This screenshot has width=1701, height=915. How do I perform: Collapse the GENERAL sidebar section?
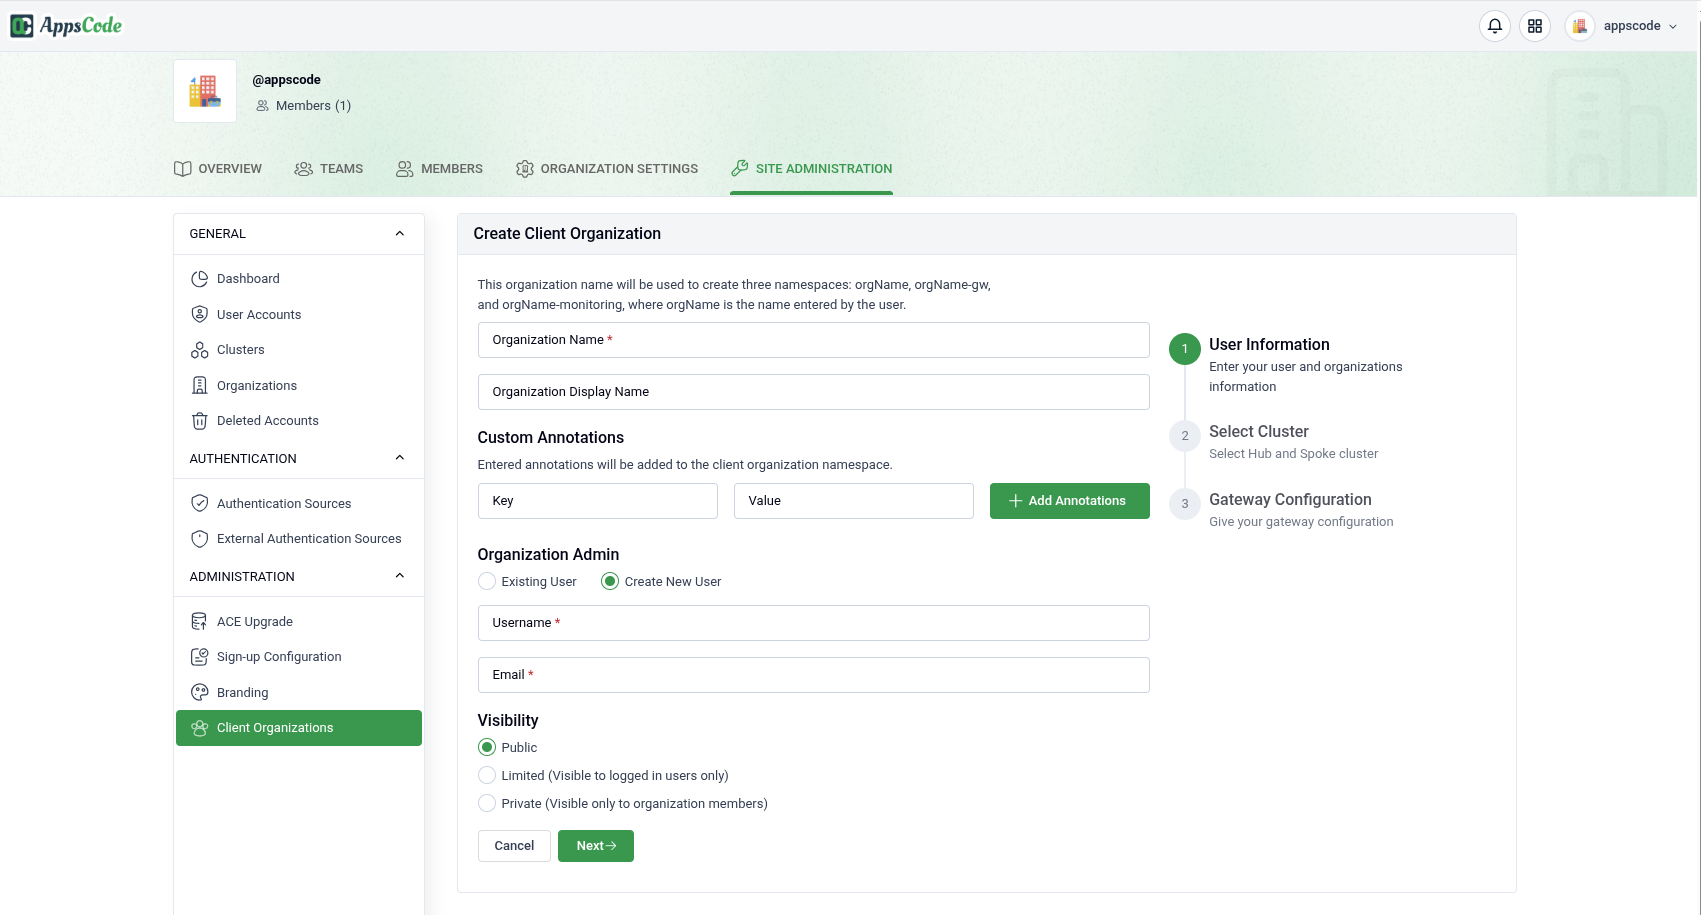pos(400,234)
